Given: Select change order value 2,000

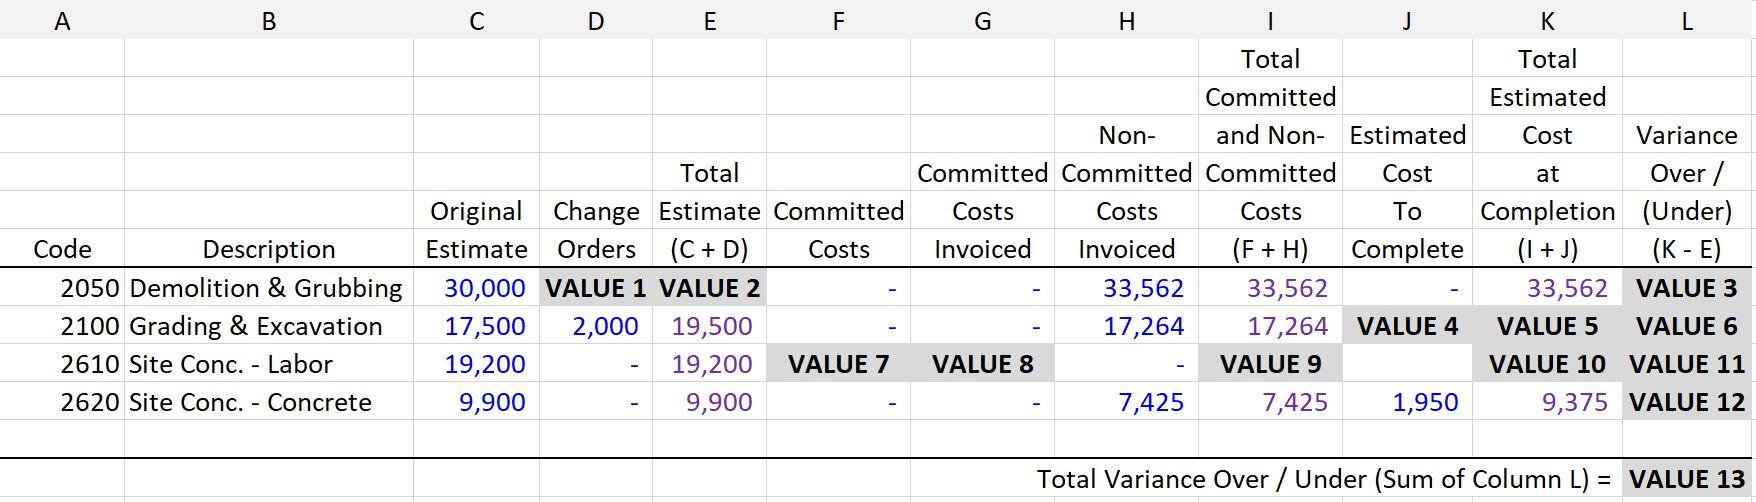Looking at the screenshot, I should [x=596, y=326].
